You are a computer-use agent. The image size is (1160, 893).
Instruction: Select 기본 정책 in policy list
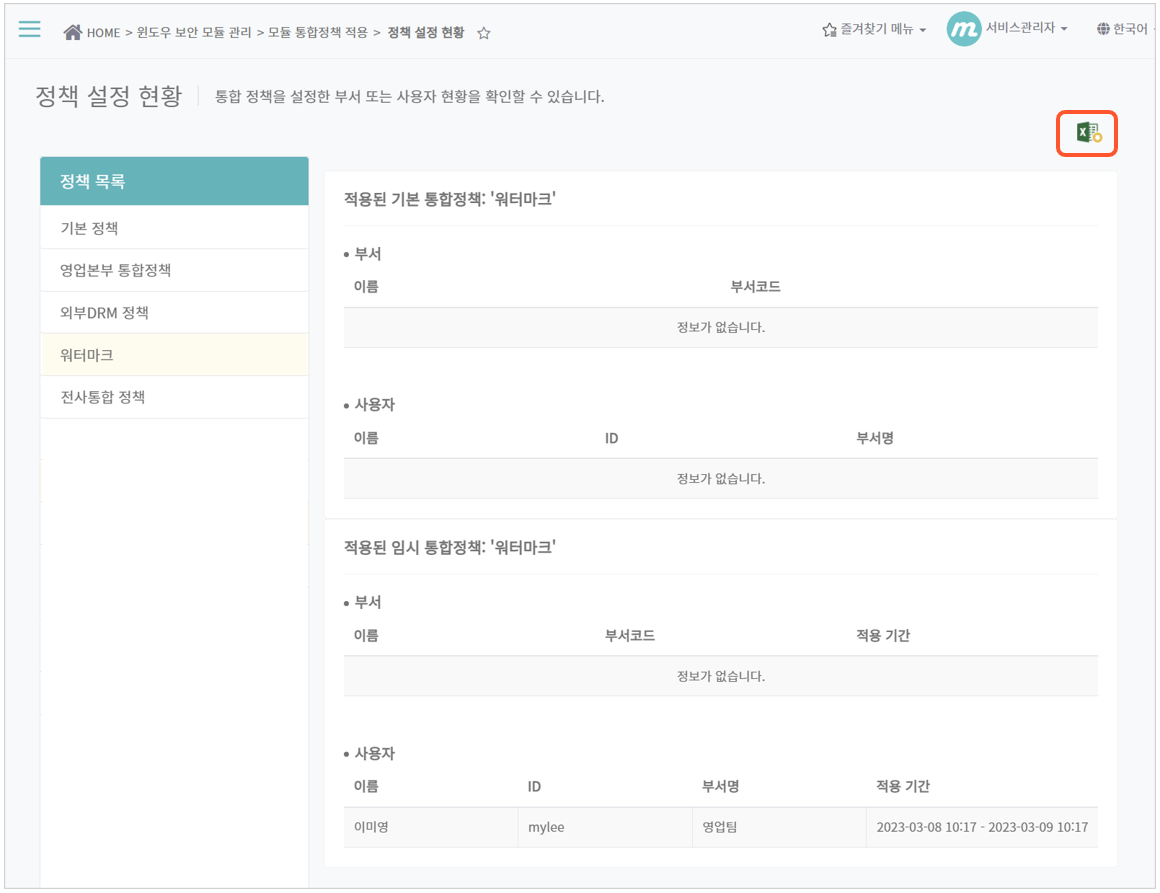coord(175,228)
